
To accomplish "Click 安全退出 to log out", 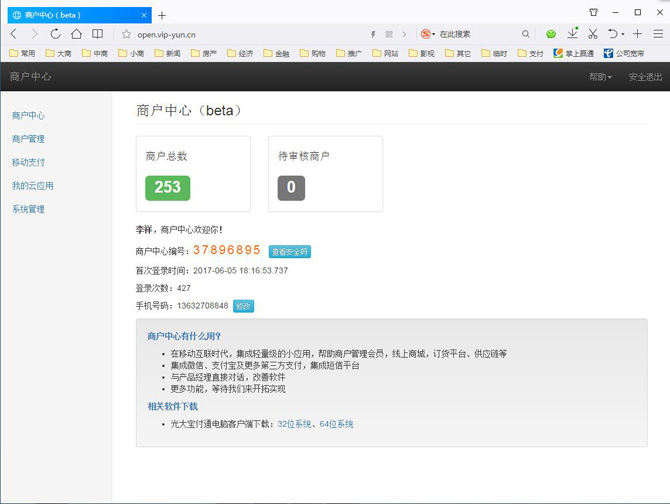I will [645, 77].
